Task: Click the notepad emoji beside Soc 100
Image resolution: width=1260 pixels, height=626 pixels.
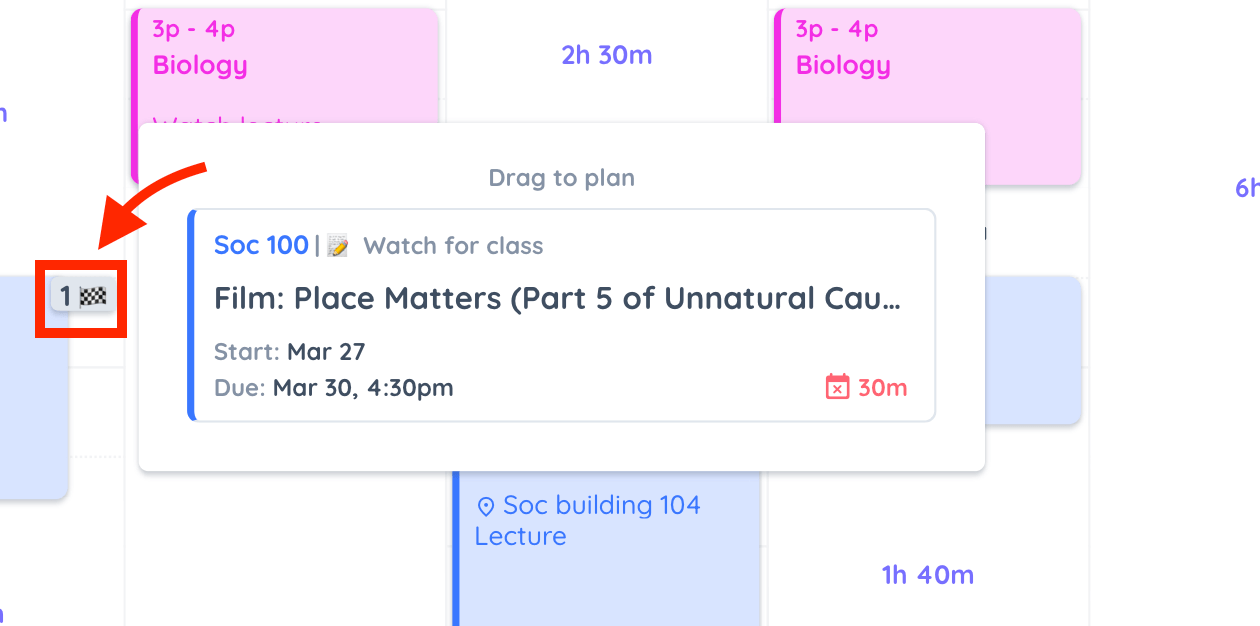Action: click(x=338, y=246)
